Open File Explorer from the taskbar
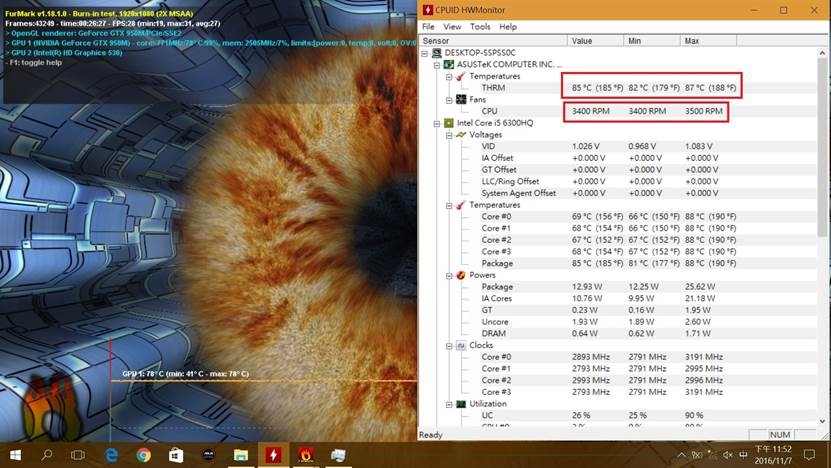 241,455
